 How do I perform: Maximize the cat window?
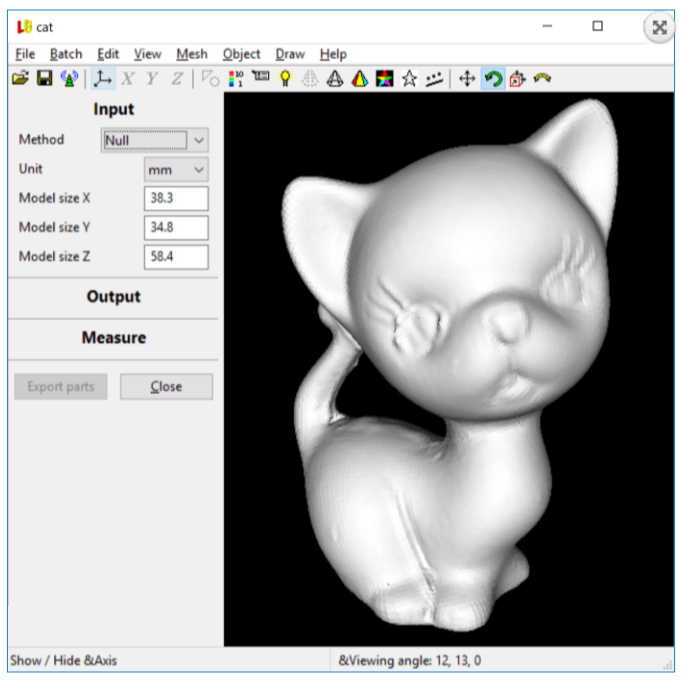click(x=598, y=26)
